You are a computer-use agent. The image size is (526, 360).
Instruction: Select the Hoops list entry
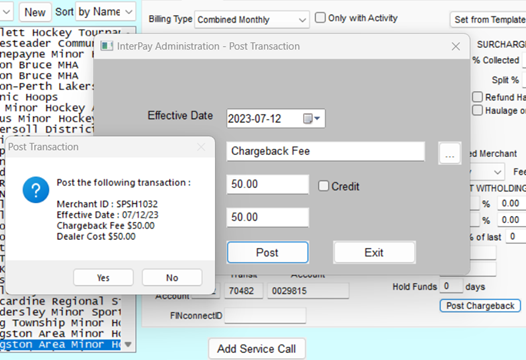click(47, 97)
